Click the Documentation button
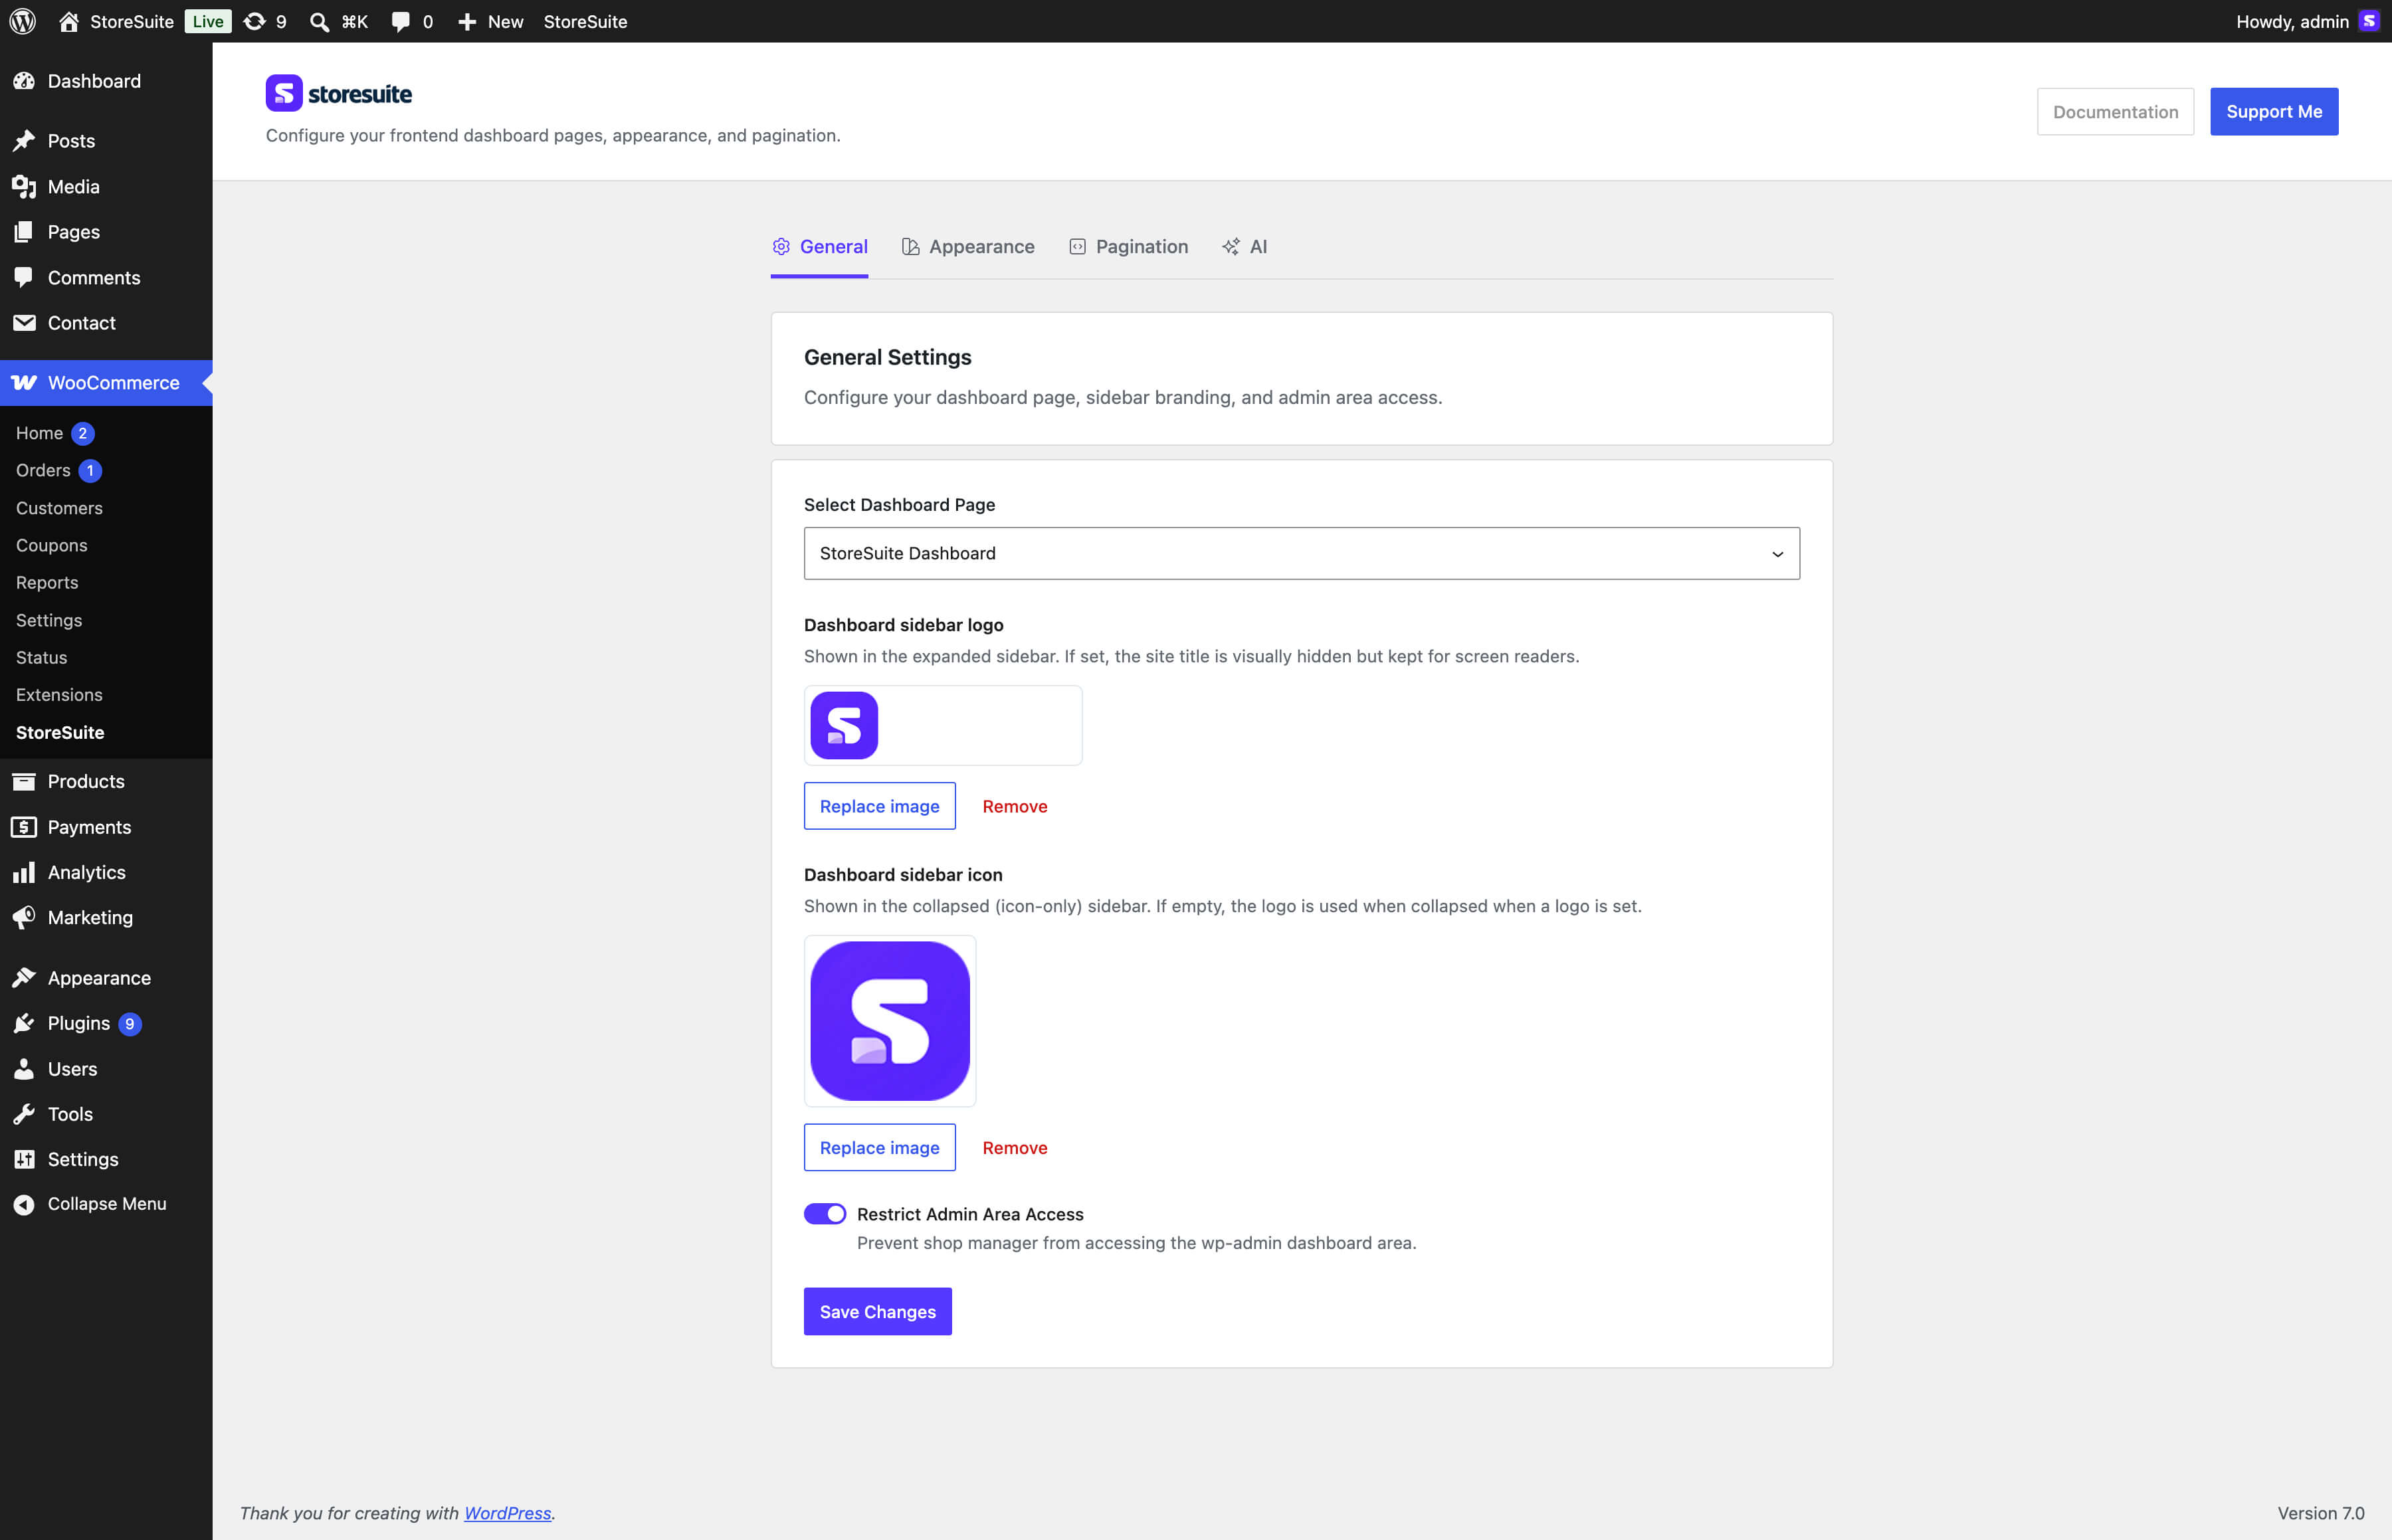The width and height of the screenshot is (2392, 1540). [2115, 111]
